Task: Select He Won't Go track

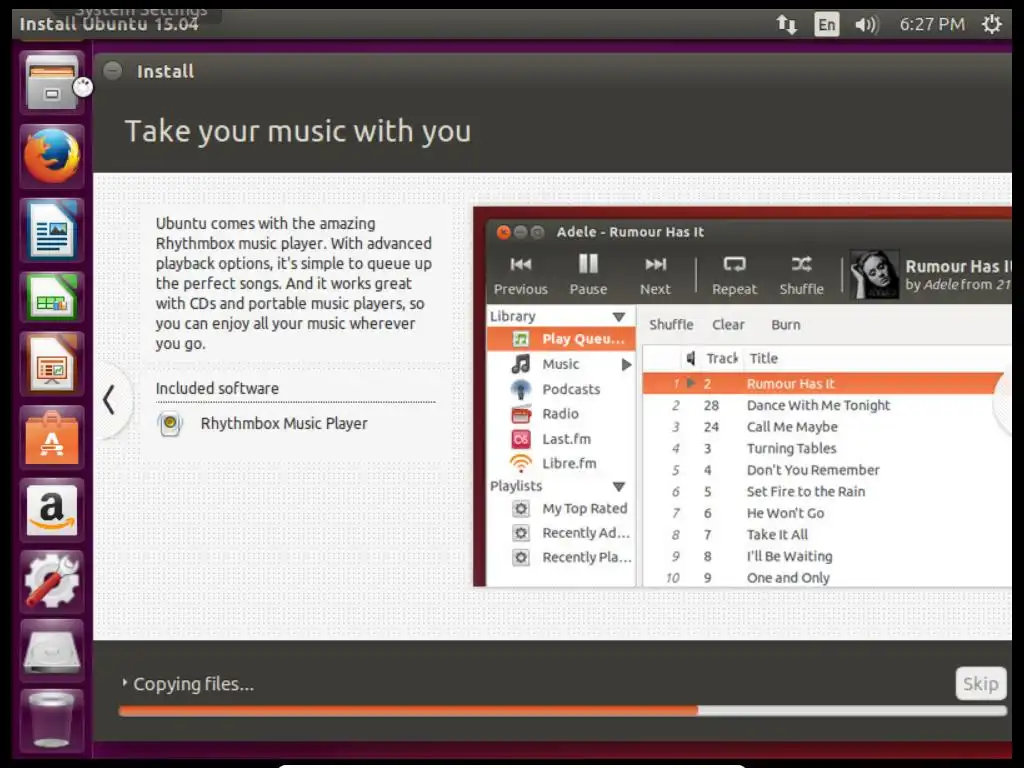Action: pos(827,513)
